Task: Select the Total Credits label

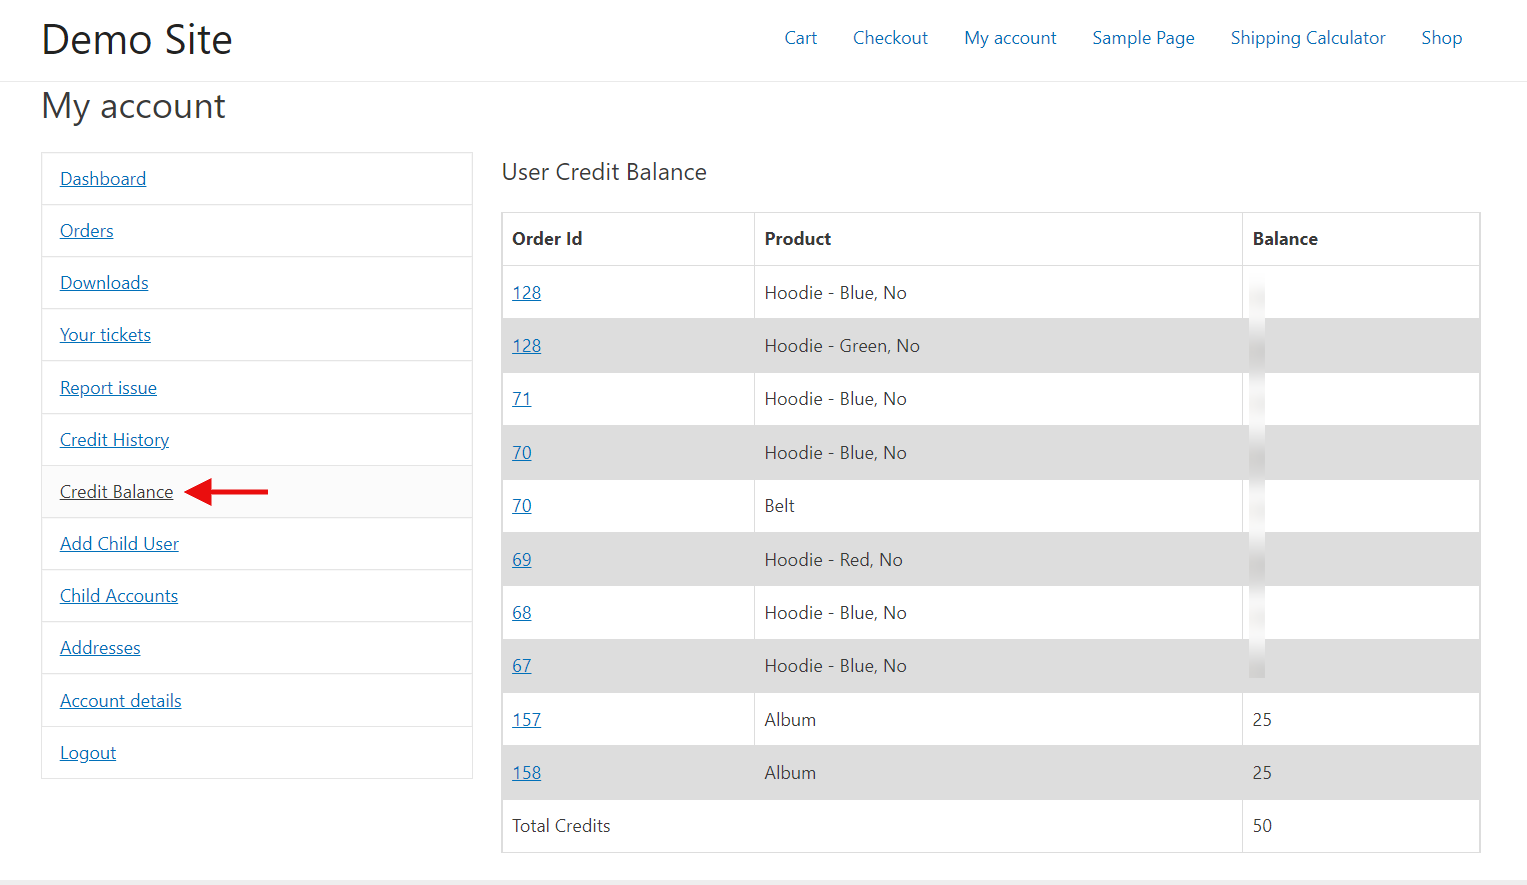Action: coord(561,826)
